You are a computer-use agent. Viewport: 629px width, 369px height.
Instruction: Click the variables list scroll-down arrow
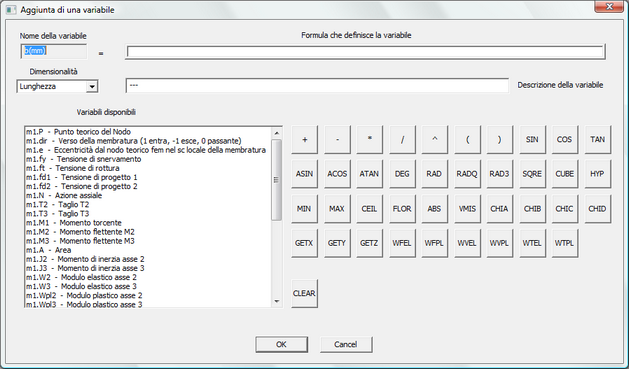click(x=276, y=301)
